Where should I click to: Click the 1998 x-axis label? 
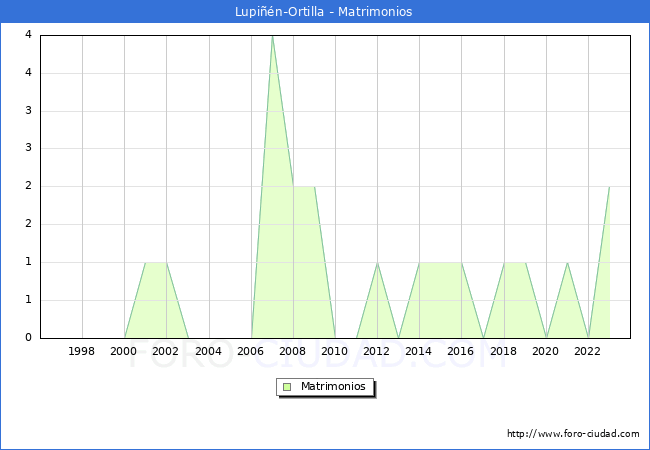tap(81, 351)
